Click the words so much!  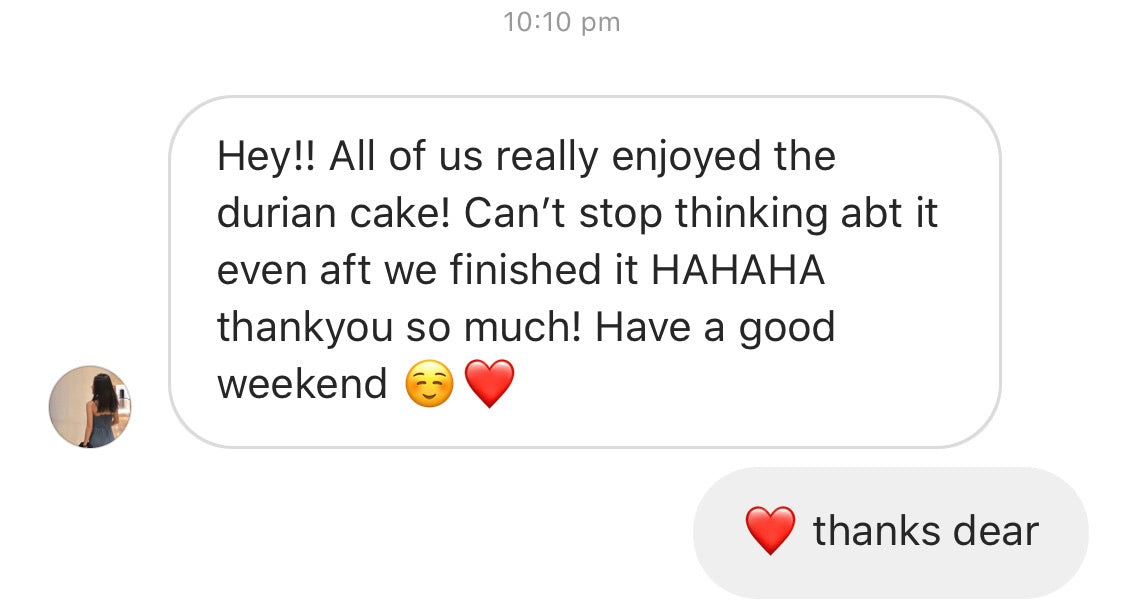[494, 327]
